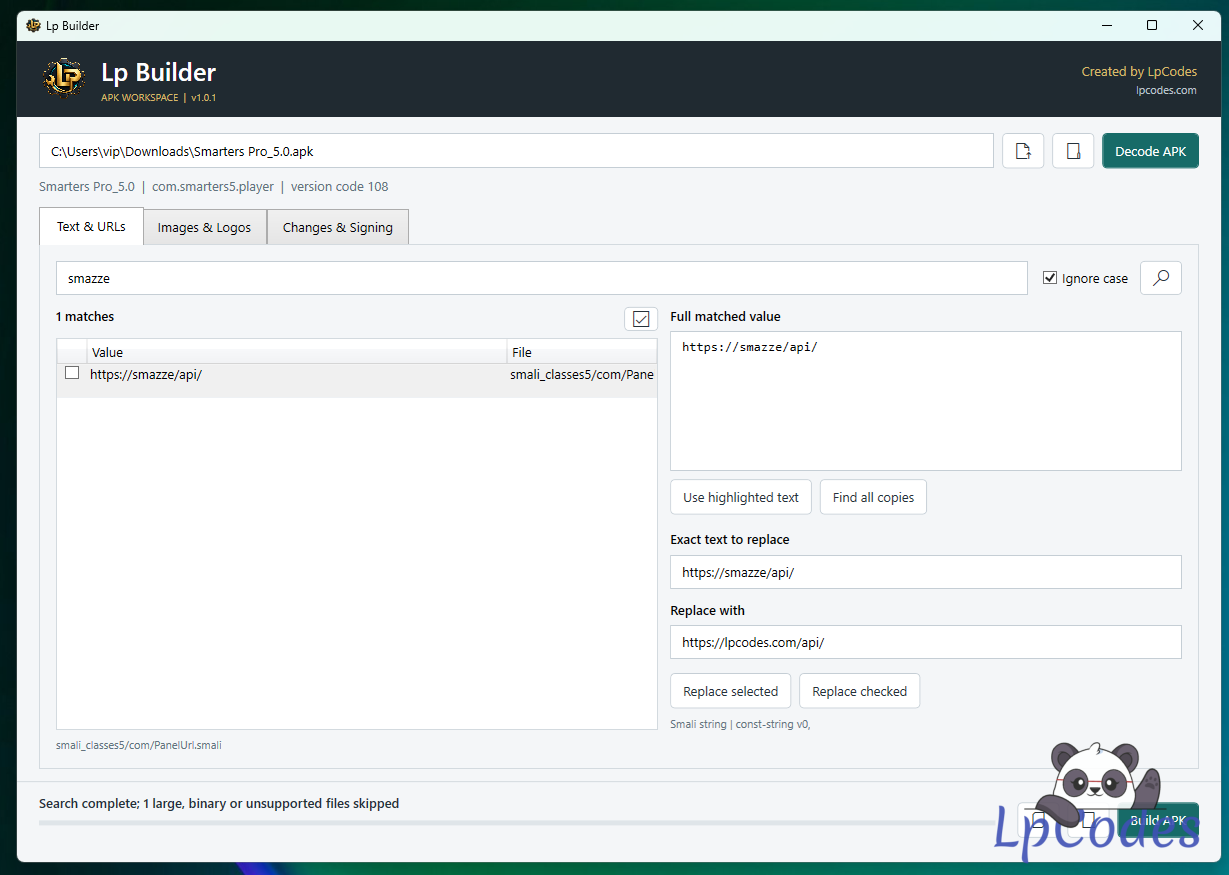Viewport: 1229px width, 875px height.
Task: Click the File column header
Action: 582,352
